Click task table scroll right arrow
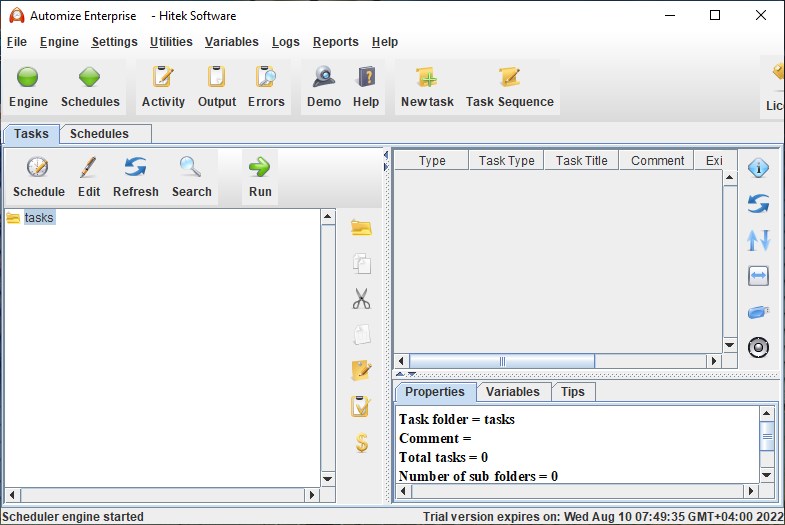The image size is (785, 525). tap(714, 361)
